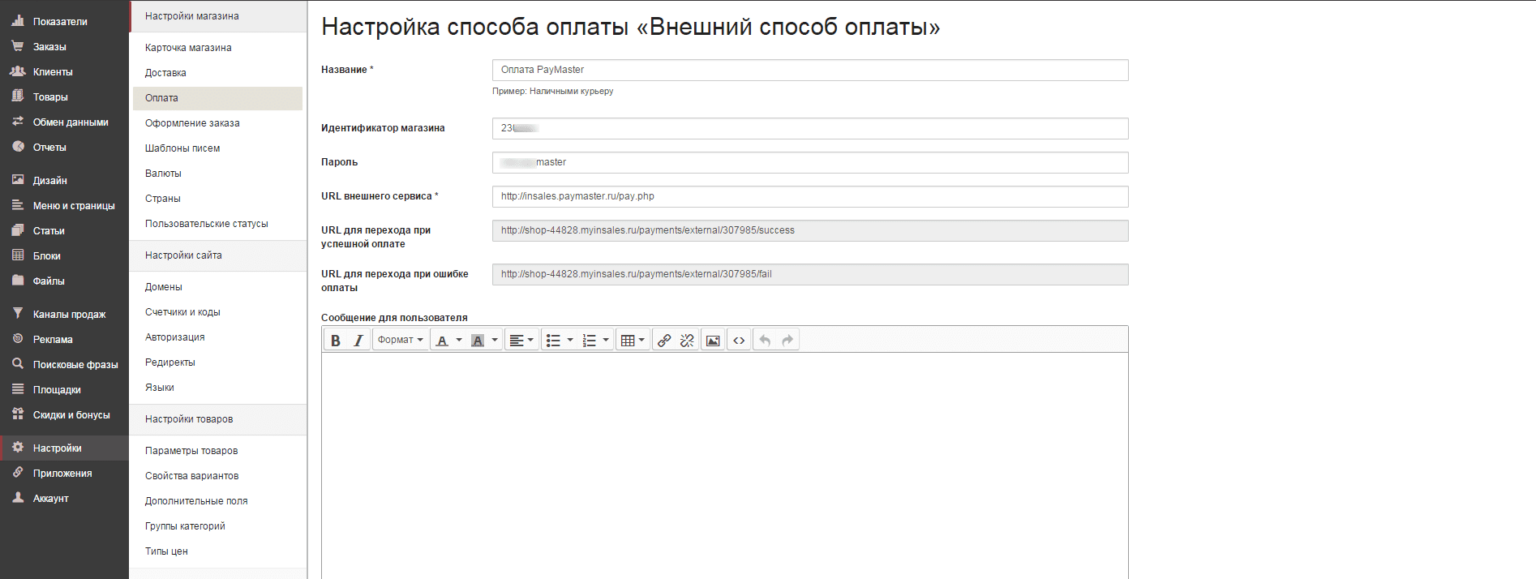Go to Товары in the main menu
This screenshot has height=579, width=1536.
click(x=50, y=97)
